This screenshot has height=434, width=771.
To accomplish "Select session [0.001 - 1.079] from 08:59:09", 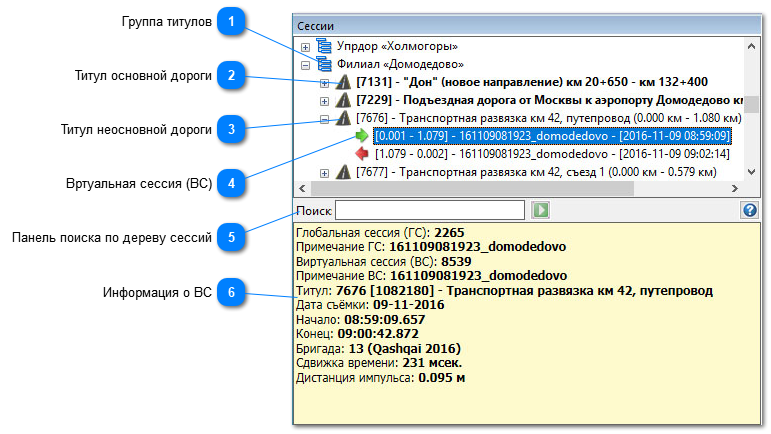I will pos(552,136).
